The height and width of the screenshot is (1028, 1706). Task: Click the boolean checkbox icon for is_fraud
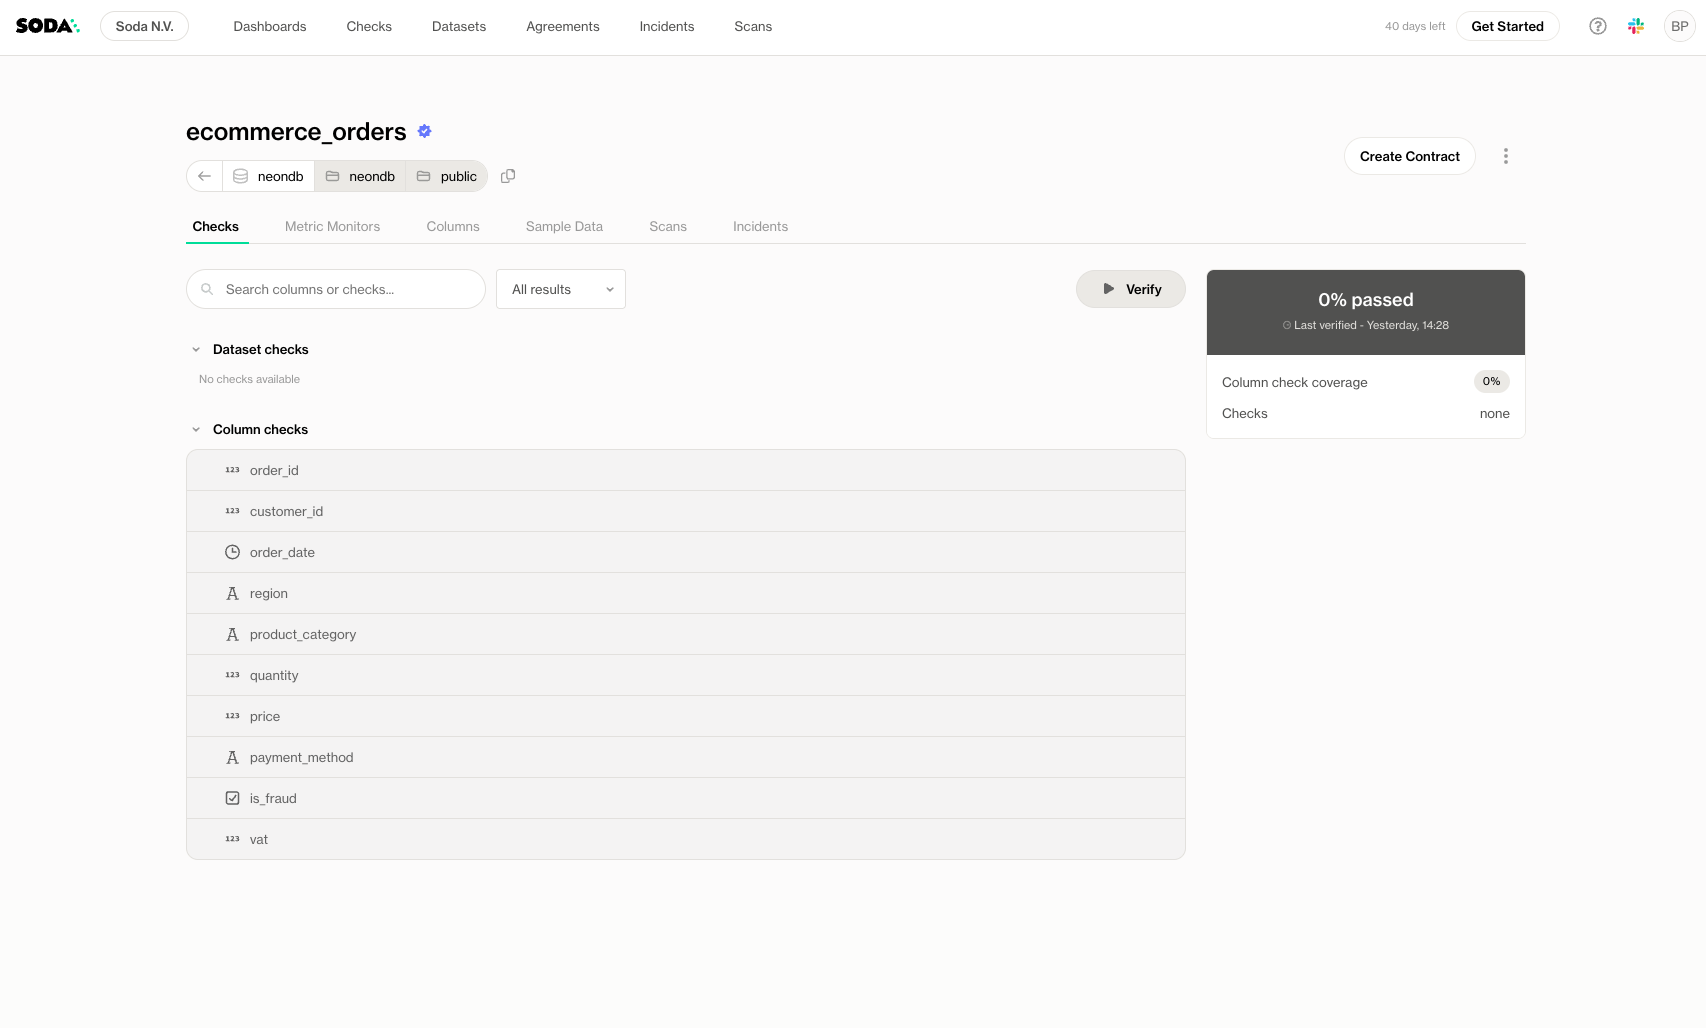[232, 798]
